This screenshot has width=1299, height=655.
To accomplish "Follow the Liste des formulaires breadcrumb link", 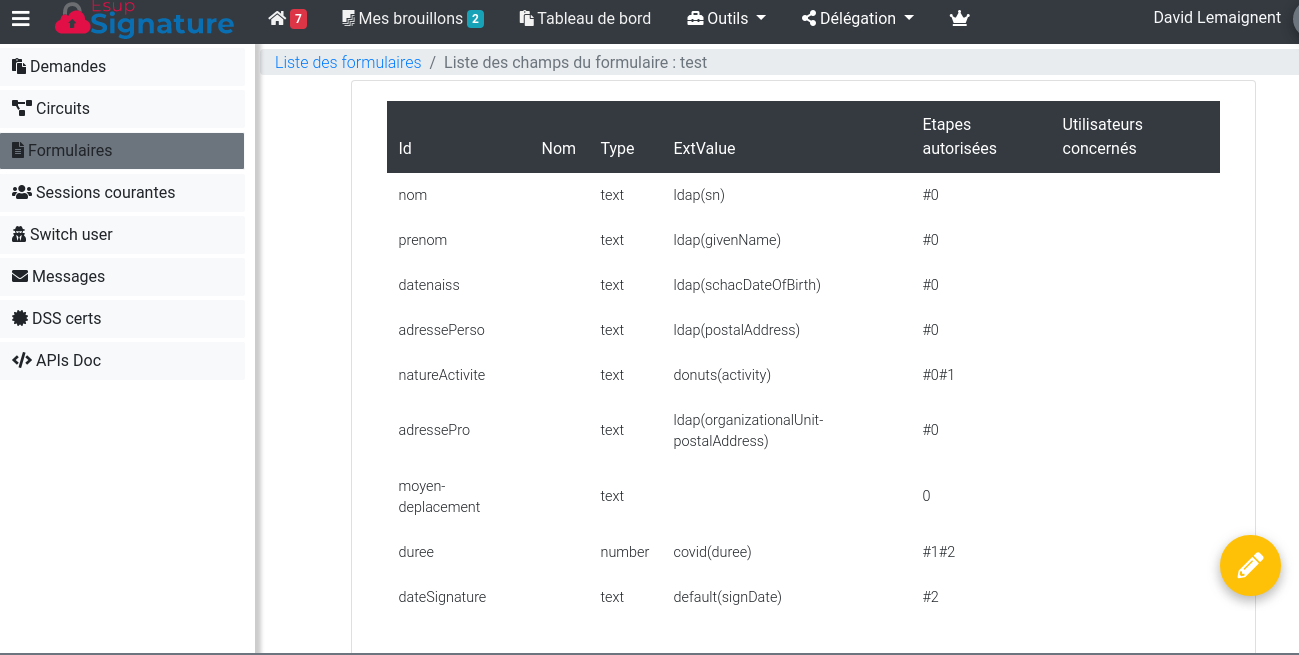I will click(348, 62).
